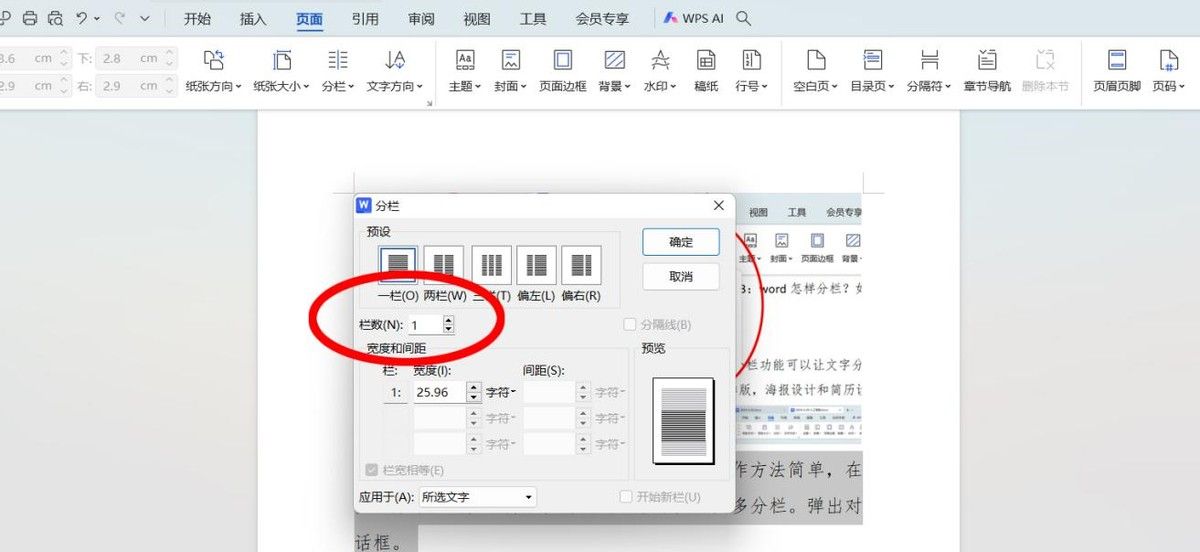Screen dimensions: 1200x552
Task: Toggle the 分隔线 separator line checkbox
Action: [x=657, y=325]
